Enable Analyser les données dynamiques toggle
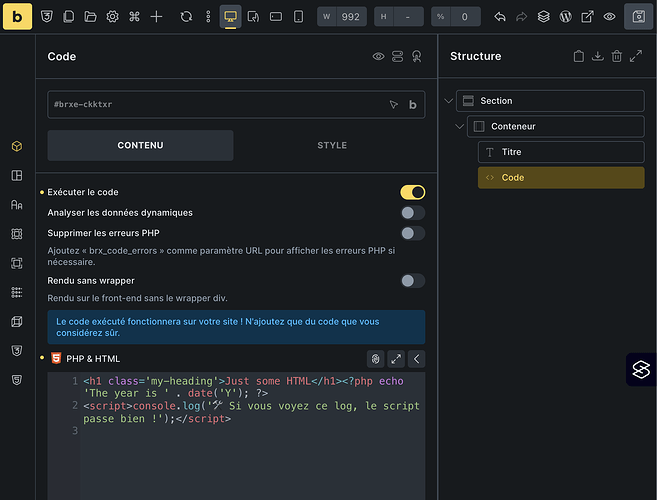Image resolution: width=657 pixels, height=500 pixels. [413, 213]
